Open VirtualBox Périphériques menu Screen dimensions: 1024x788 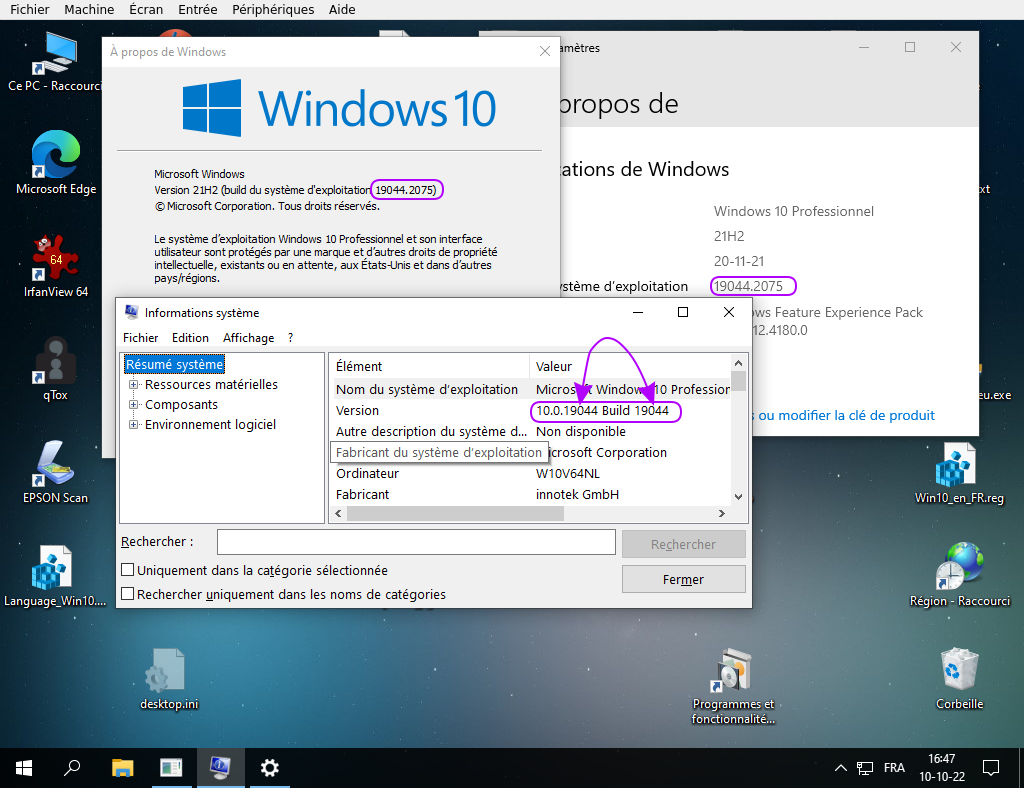273,9
